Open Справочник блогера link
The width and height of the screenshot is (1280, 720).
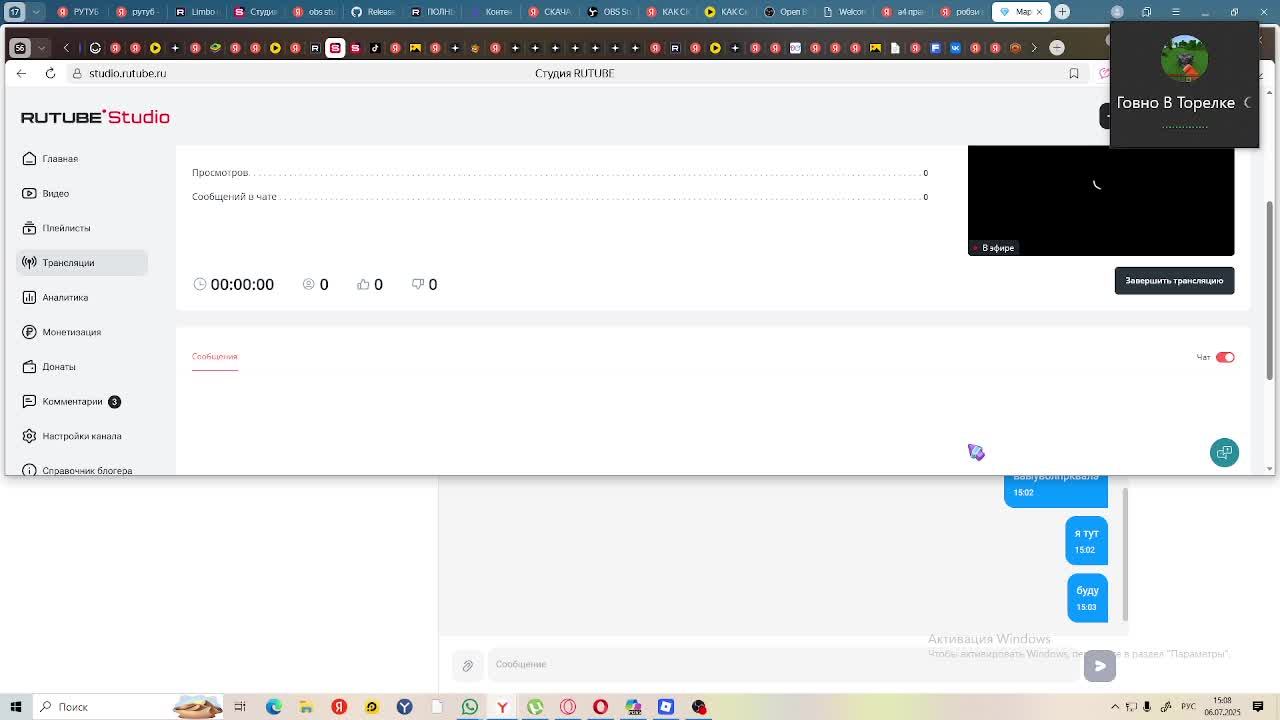[x=87, y=470]
